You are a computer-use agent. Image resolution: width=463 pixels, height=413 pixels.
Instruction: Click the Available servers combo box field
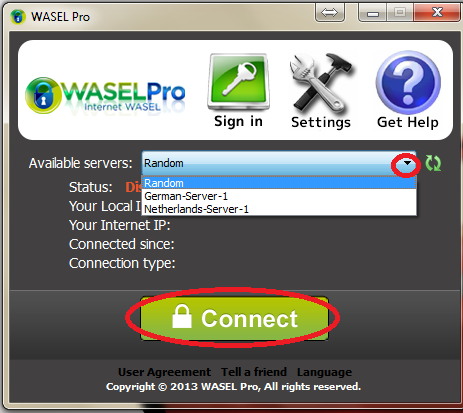coord(279,163)
